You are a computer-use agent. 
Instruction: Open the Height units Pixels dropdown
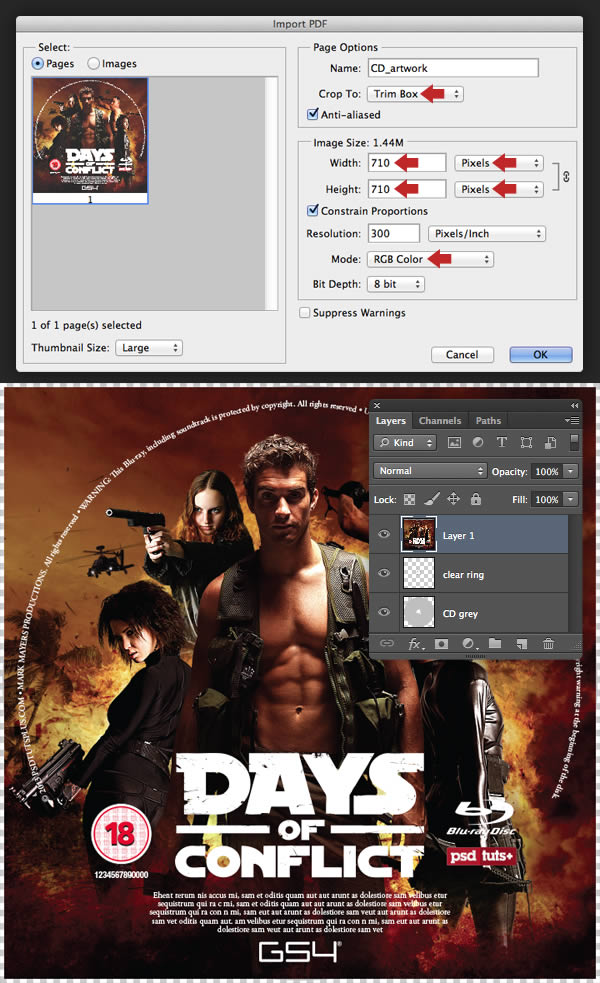coord(498,189)
